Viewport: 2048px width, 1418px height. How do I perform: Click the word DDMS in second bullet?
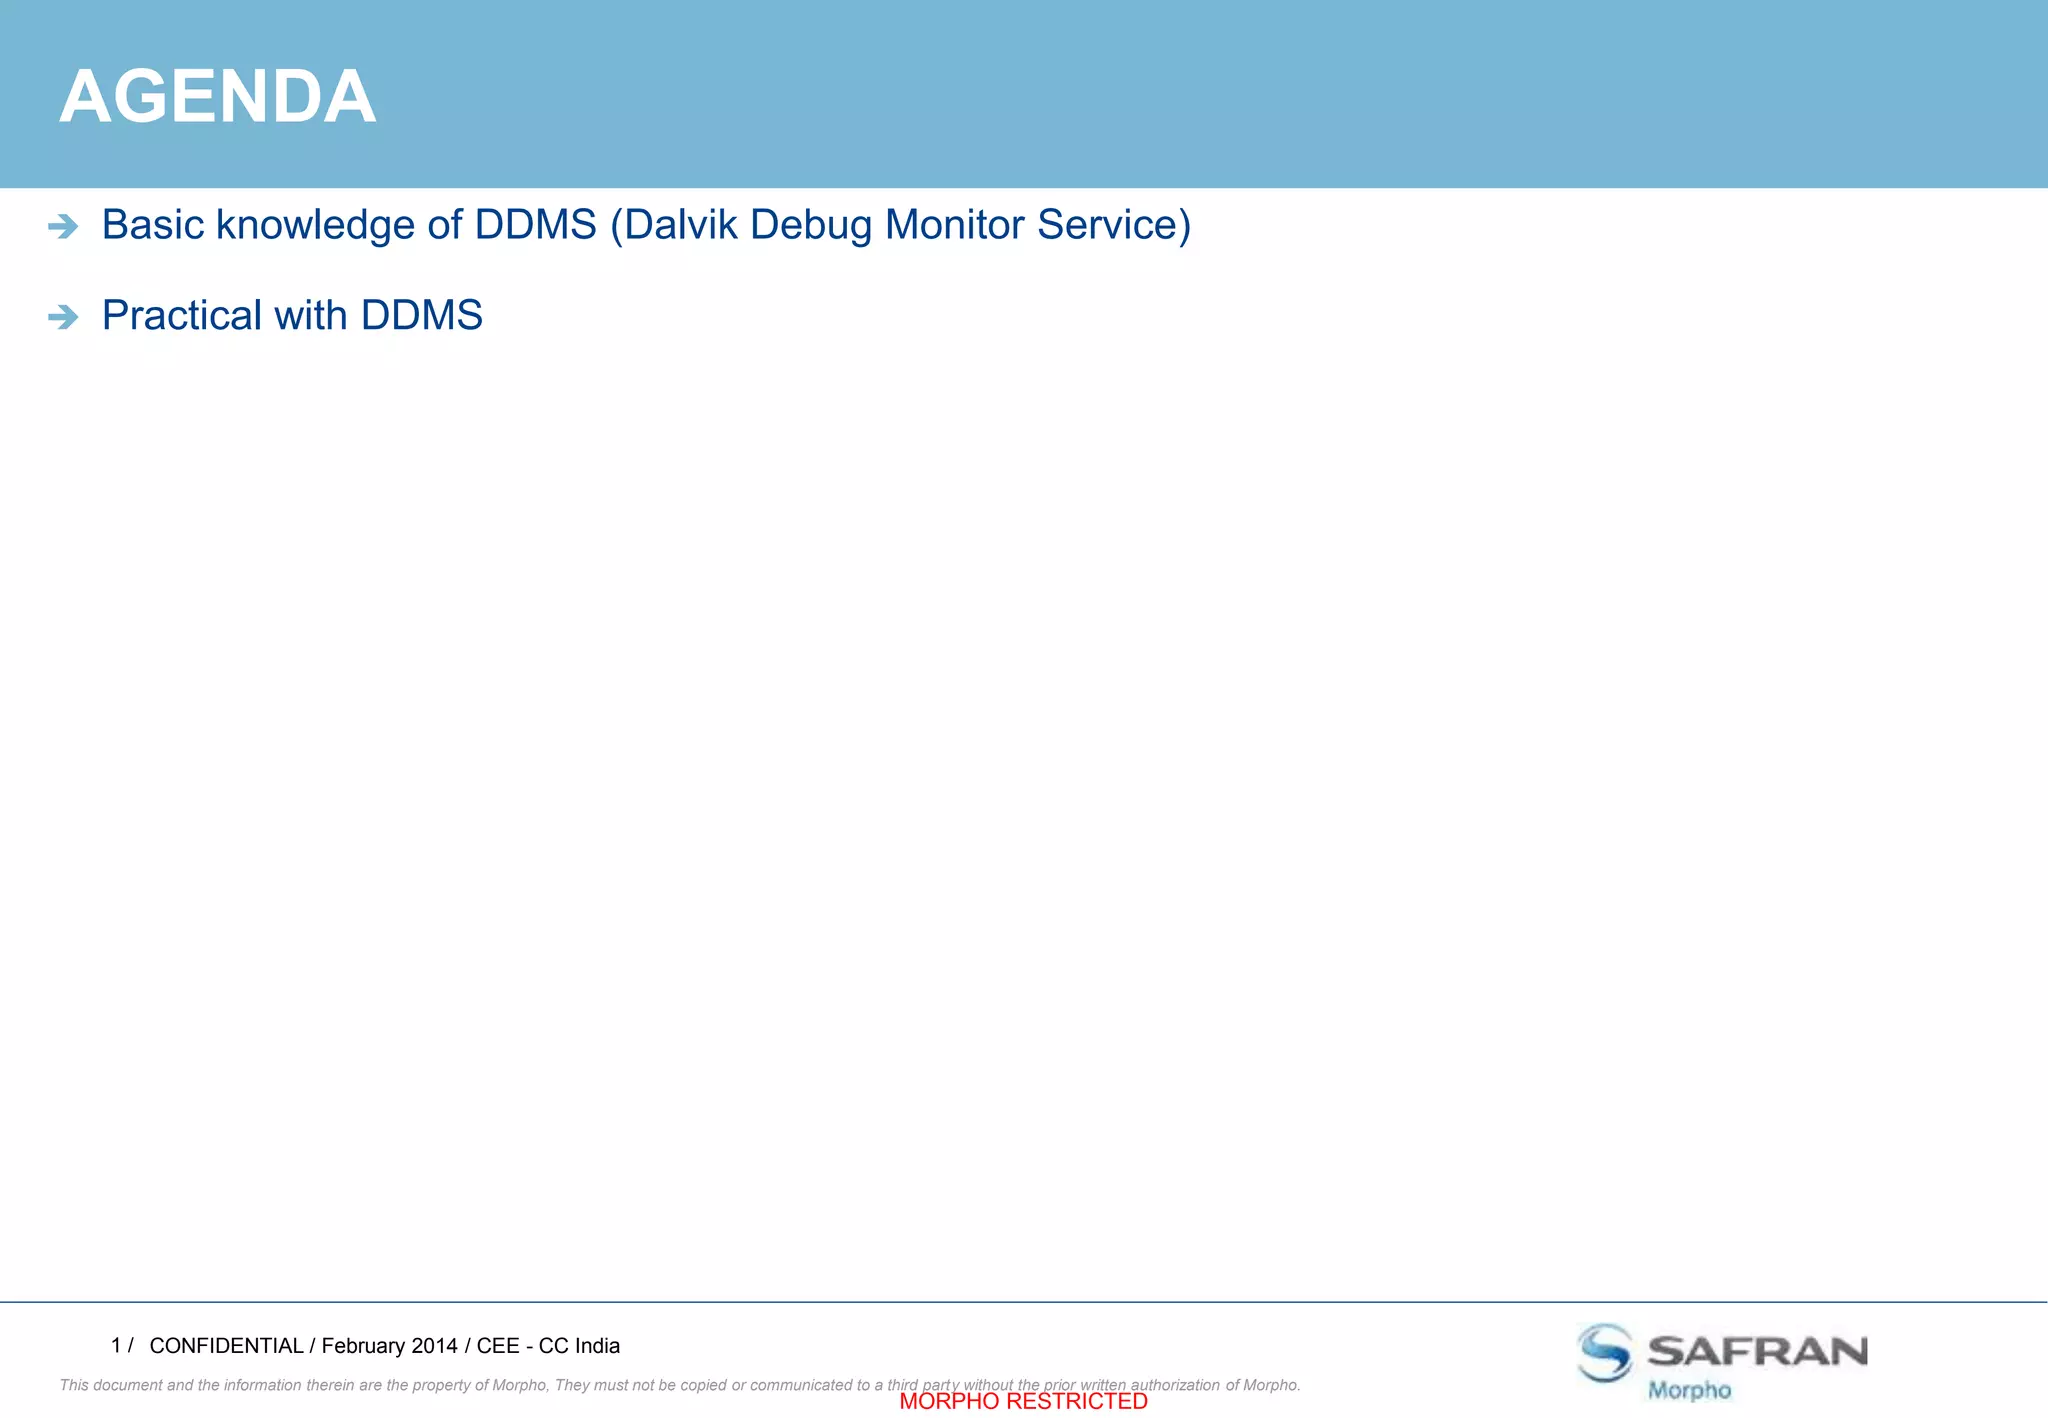(421, 316)
